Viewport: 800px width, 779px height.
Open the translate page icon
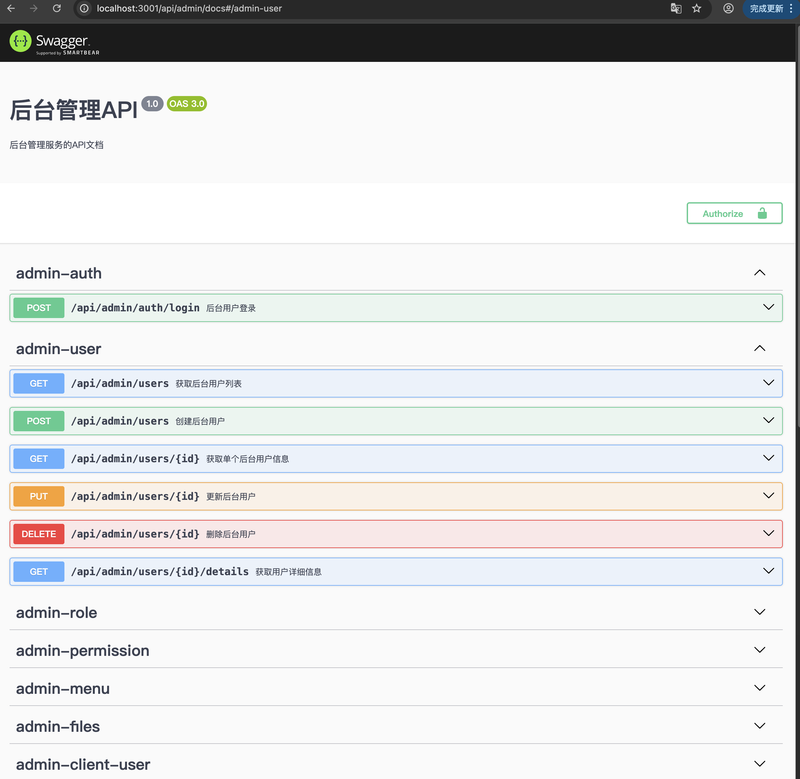tap(676, 8)
